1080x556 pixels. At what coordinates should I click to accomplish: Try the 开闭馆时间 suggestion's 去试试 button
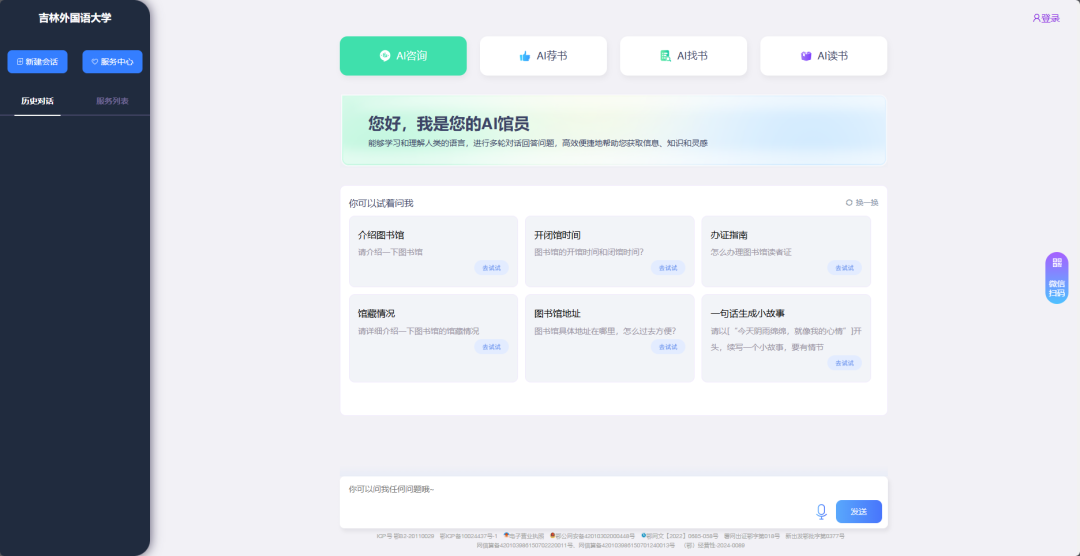click(x=668, y=268)
